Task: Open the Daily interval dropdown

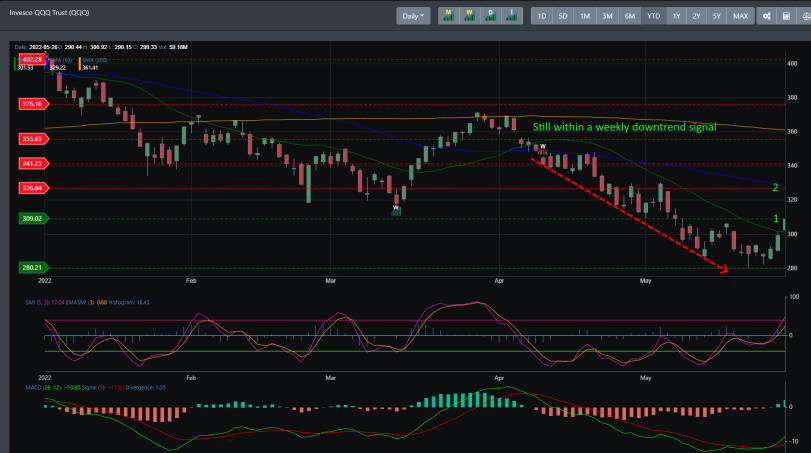Action: point(413,16)
